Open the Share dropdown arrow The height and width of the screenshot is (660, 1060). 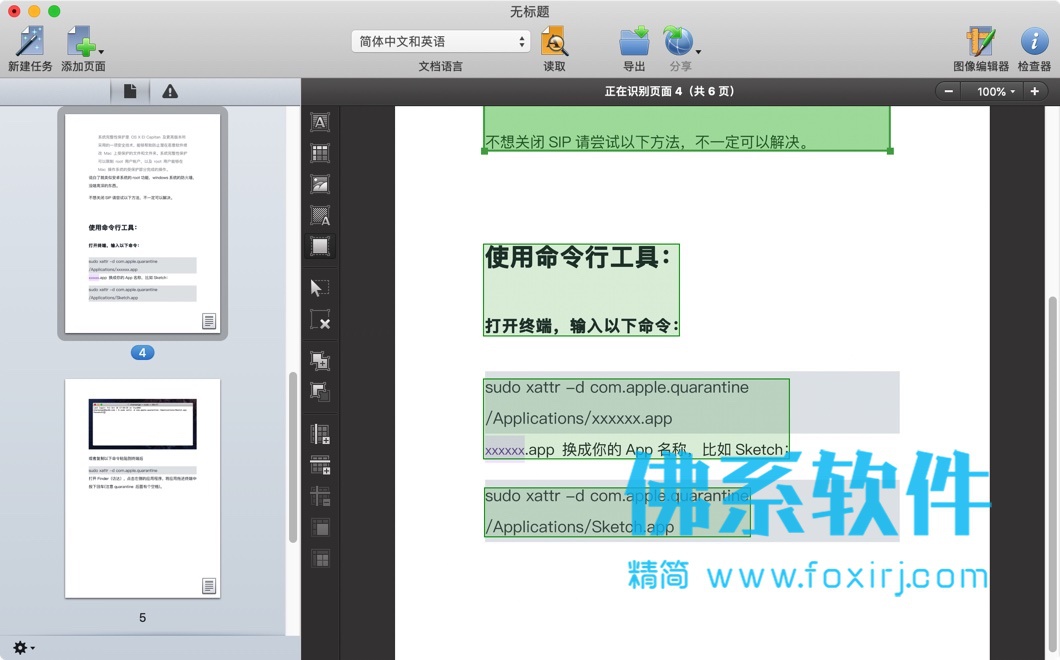point(698,52)
